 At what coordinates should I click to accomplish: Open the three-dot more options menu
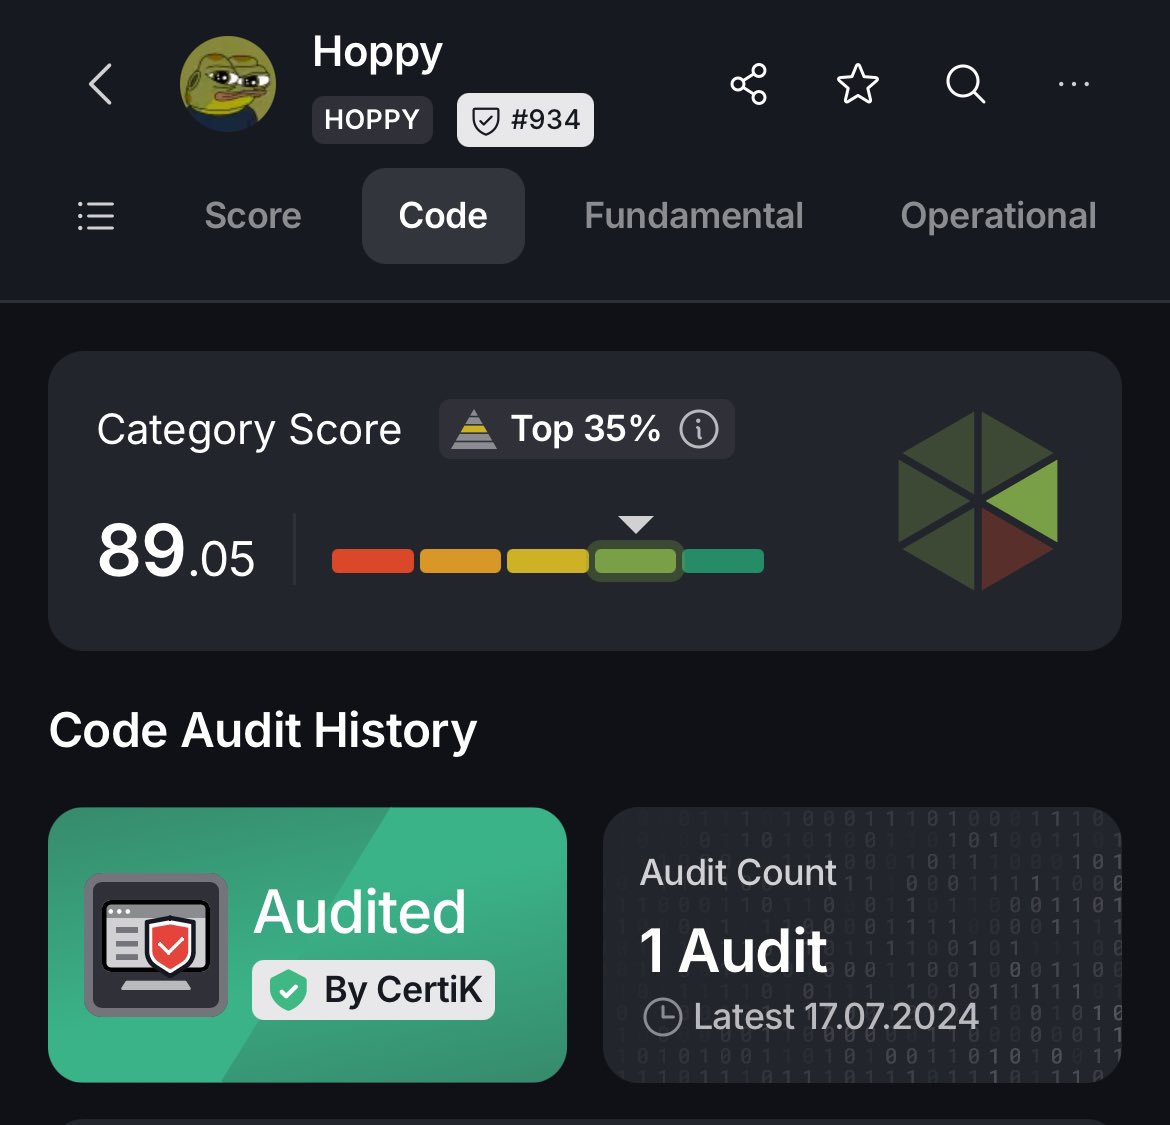pos(1074,84)
